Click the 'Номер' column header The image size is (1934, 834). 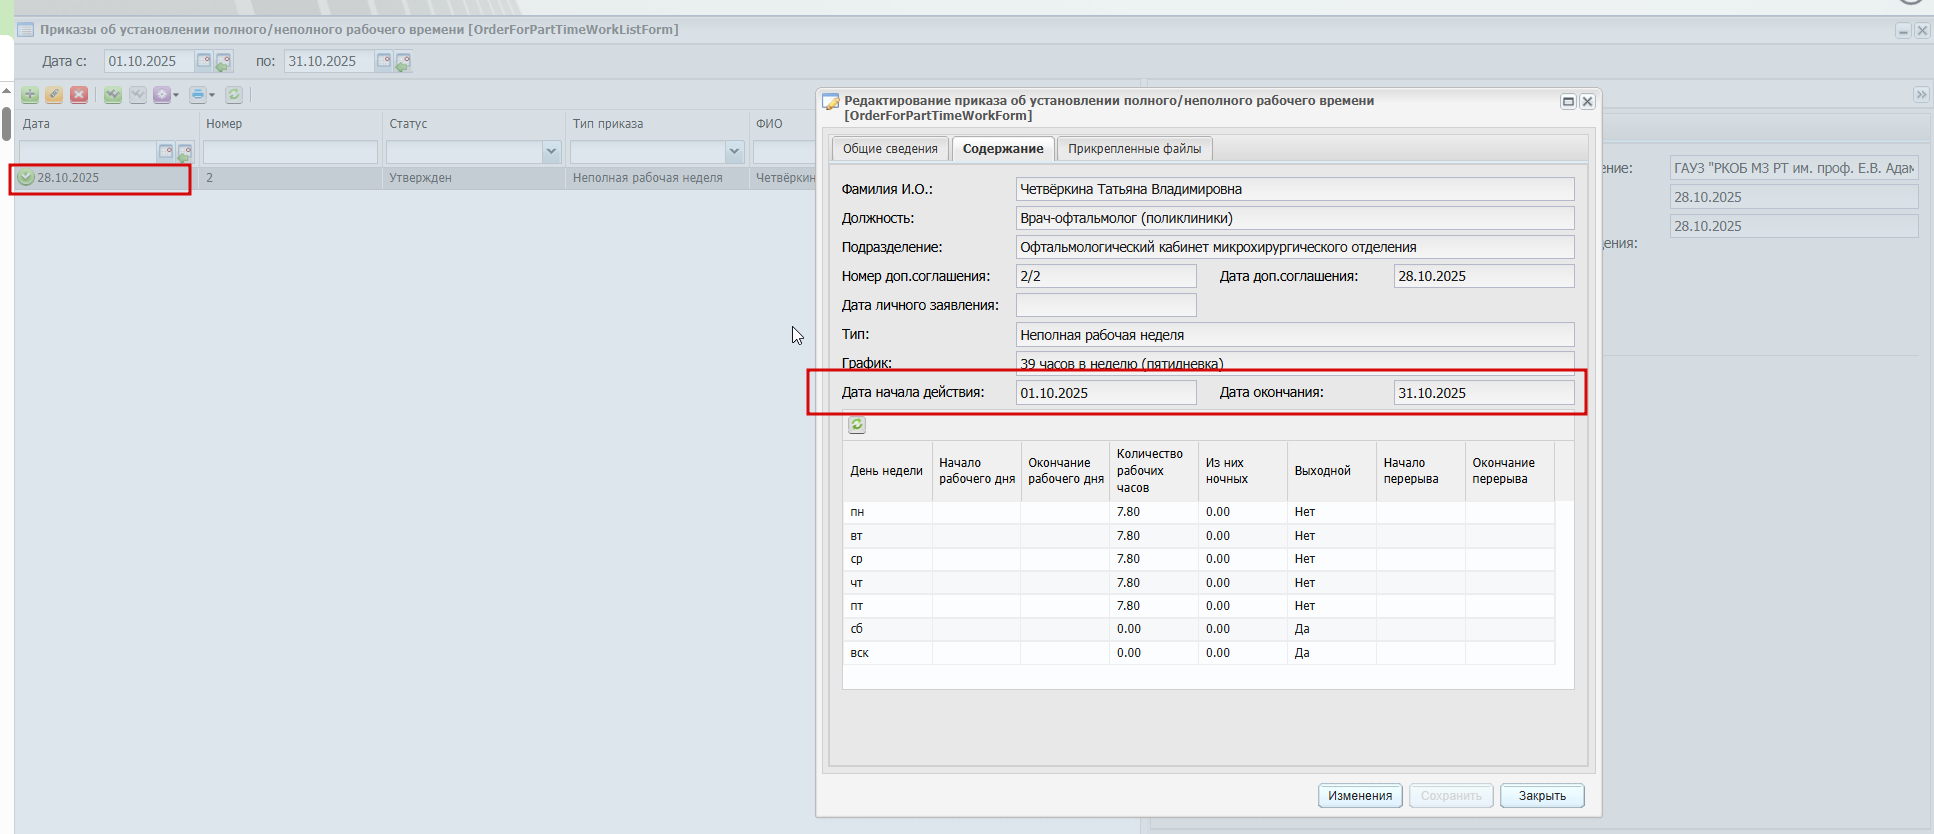[290, 124]
